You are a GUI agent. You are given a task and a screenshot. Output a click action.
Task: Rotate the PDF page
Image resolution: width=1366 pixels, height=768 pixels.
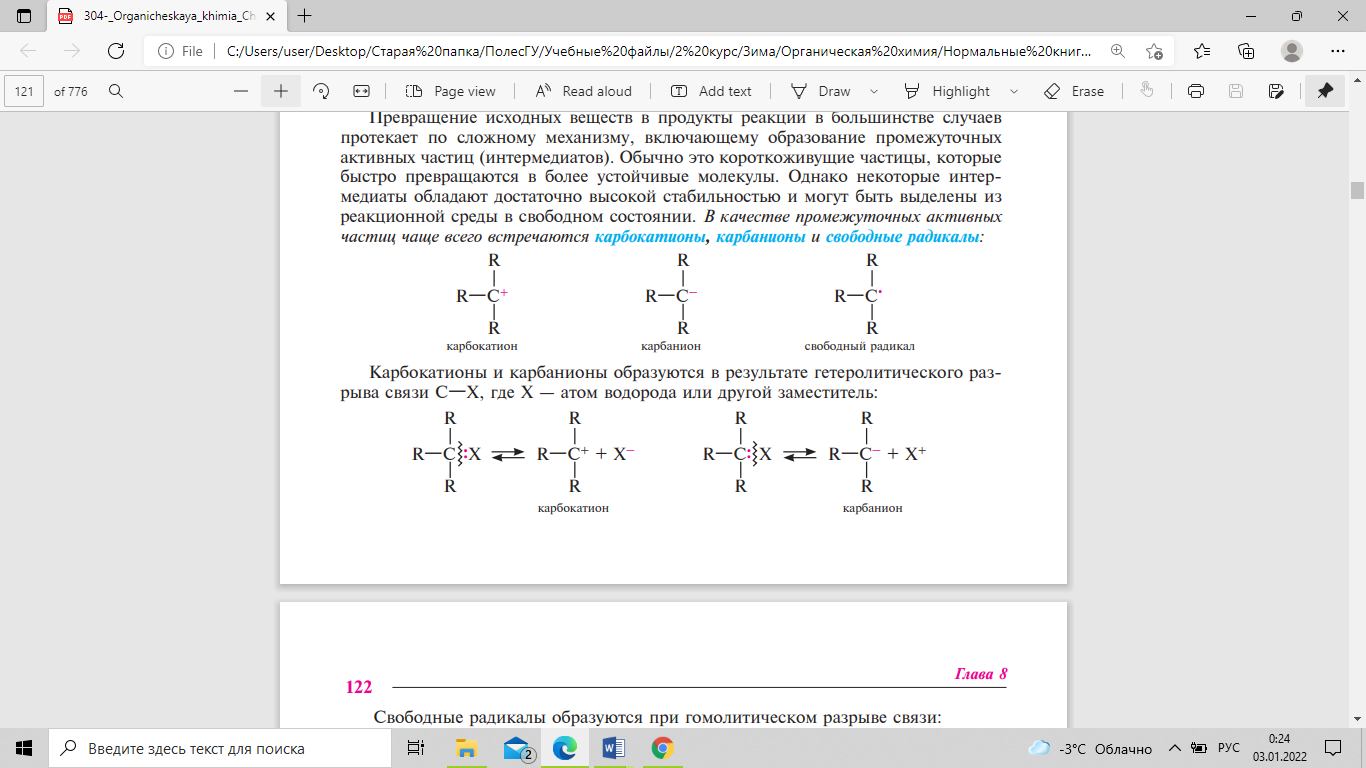click(321, 91)
